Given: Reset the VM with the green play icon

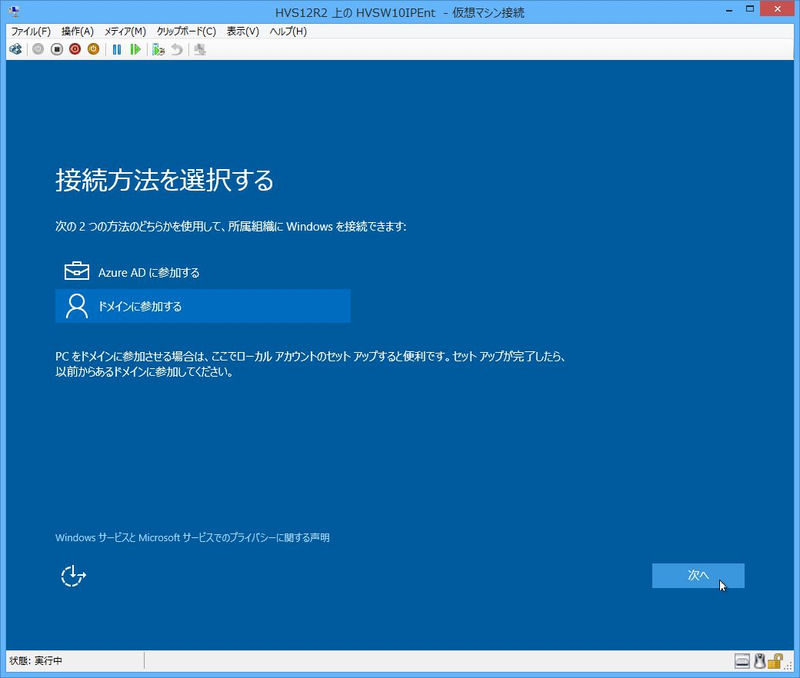Looking at the screenshot, I should click(x=135, y=49).
